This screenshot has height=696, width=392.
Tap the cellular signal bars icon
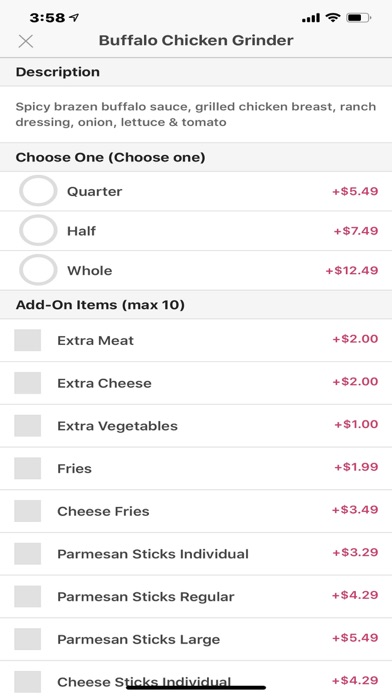point(311,18)
